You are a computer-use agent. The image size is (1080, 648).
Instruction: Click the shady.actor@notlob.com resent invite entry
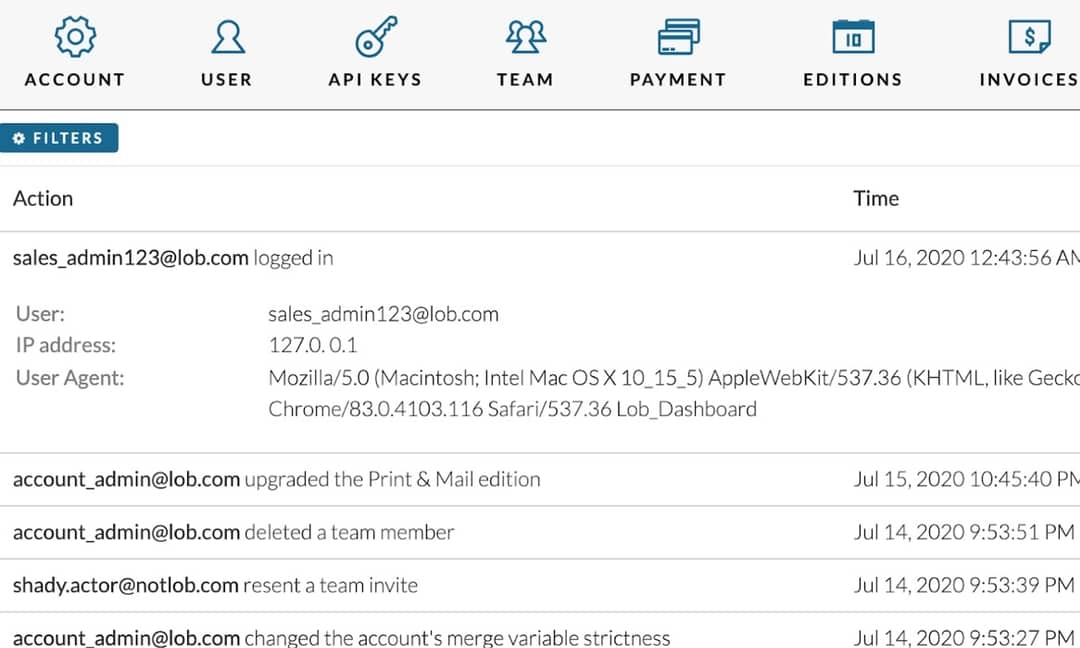tap(215, 586)
